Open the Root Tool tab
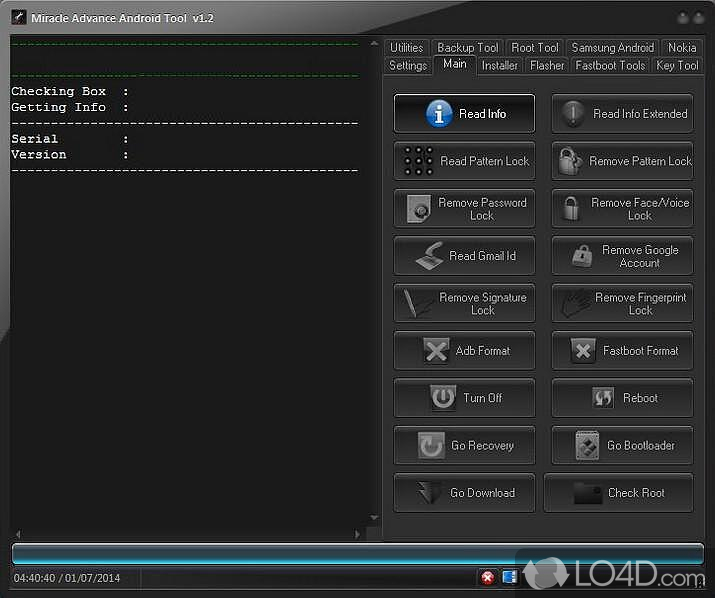Image resolution: width=715 pixels, height=598 pixels. 534,47
